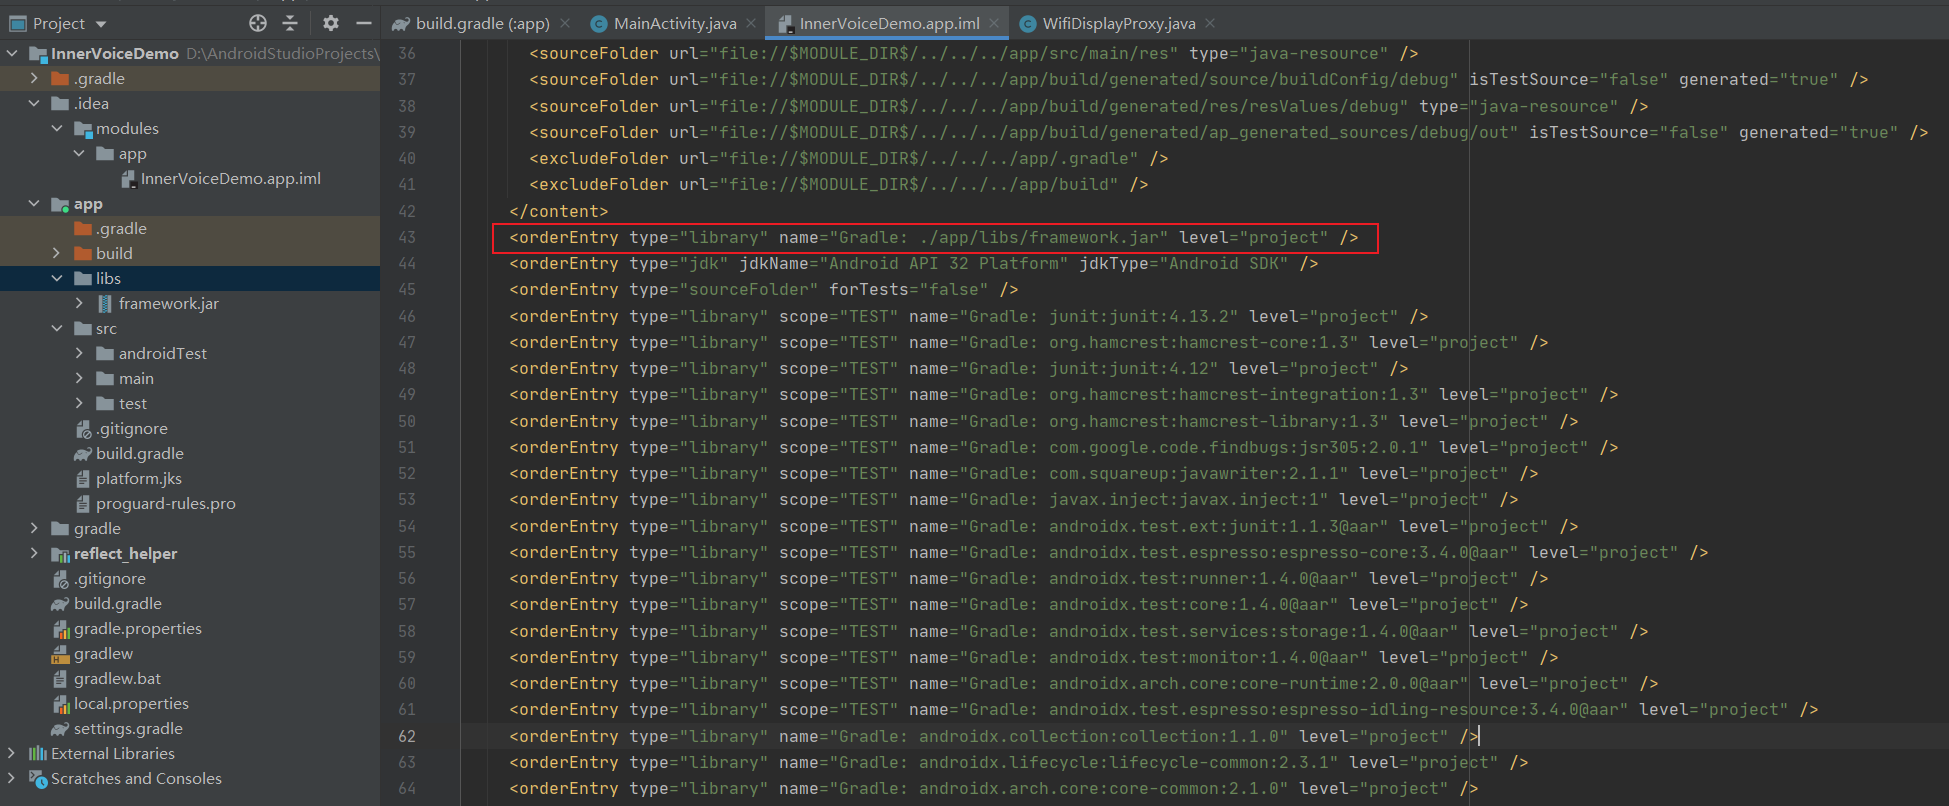
Task: Click androidx.lifecycle:lifecycle-common:2.3.1 entry
Action: coord(1129,762)
